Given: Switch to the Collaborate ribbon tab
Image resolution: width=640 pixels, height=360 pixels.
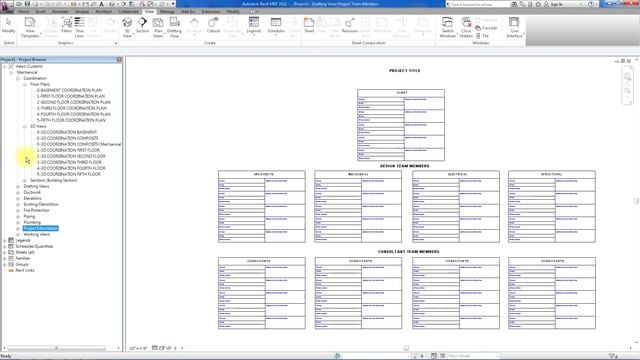Looking at the screenshot, I should (x=129, y=11).
